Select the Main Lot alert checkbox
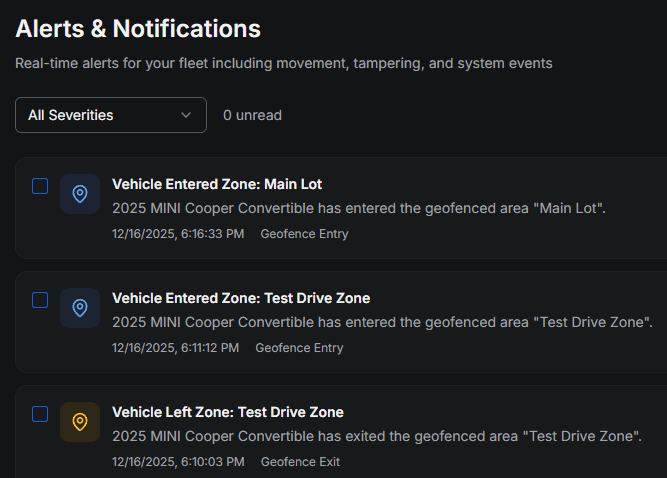This screenshot has width=667, height=478. [x=40, y=186]
